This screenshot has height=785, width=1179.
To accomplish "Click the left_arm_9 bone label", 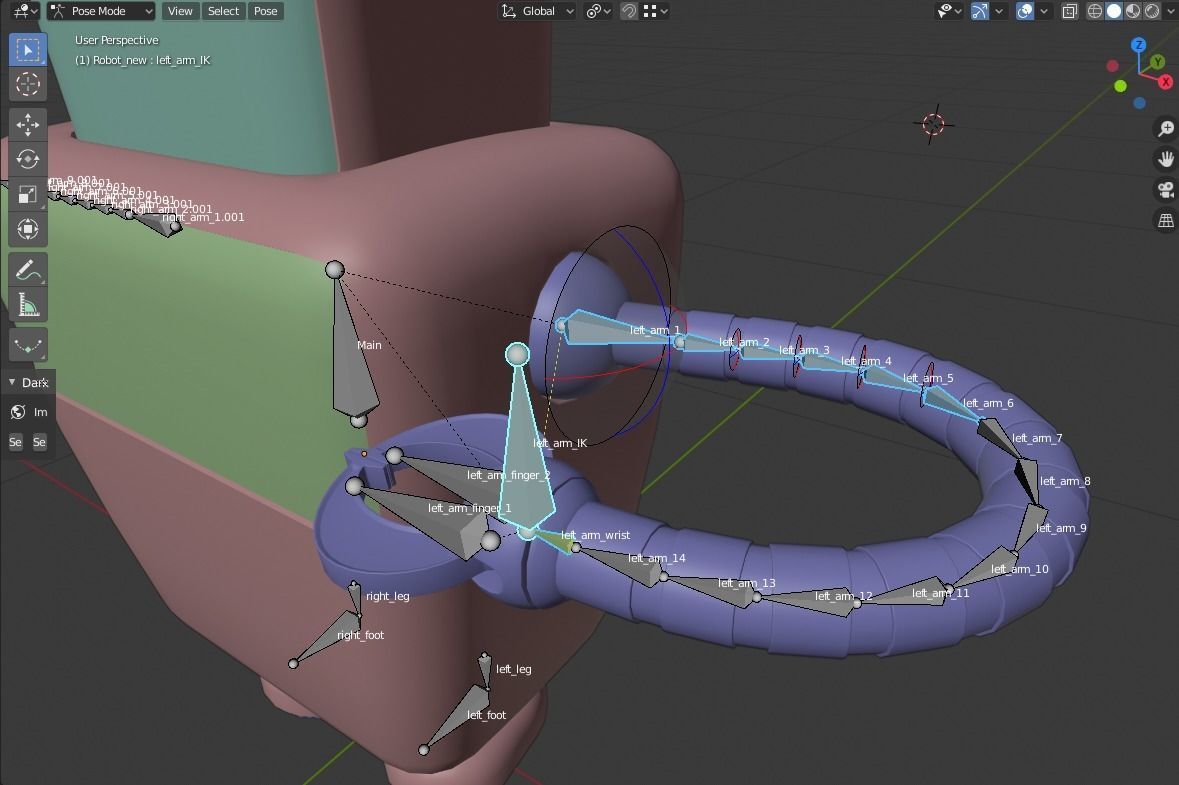I will coord(1061,528).
